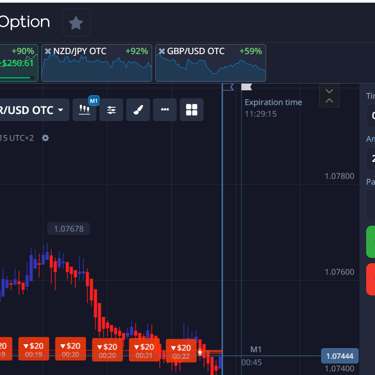Click the Expiration time 11:29:15 text
The image size is (375, 375).
pyautogui.click(x=273, y=108)
